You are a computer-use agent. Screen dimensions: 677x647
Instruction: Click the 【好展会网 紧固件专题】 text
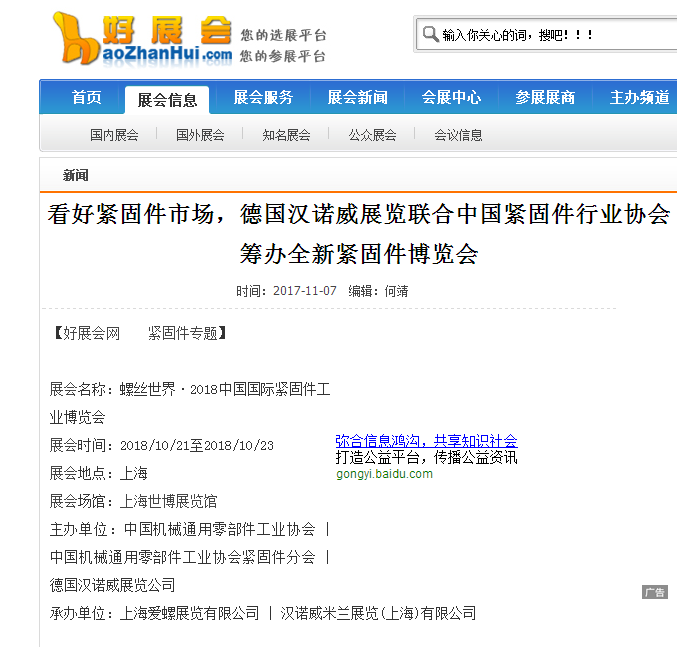pyautogui.click(x=139, y=333)
